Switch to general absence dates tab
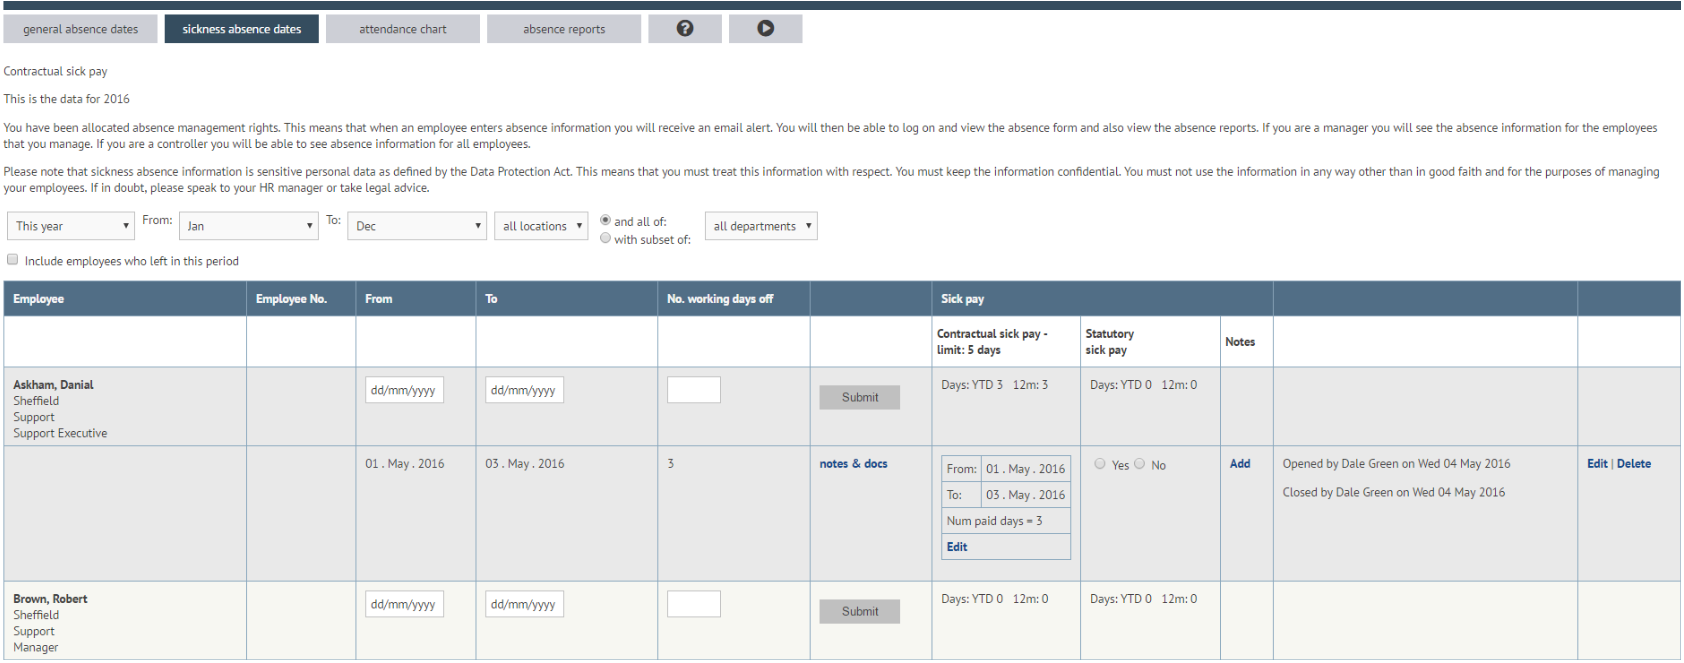This screenshot has width=1684, height=663. (x=80, y=29)
